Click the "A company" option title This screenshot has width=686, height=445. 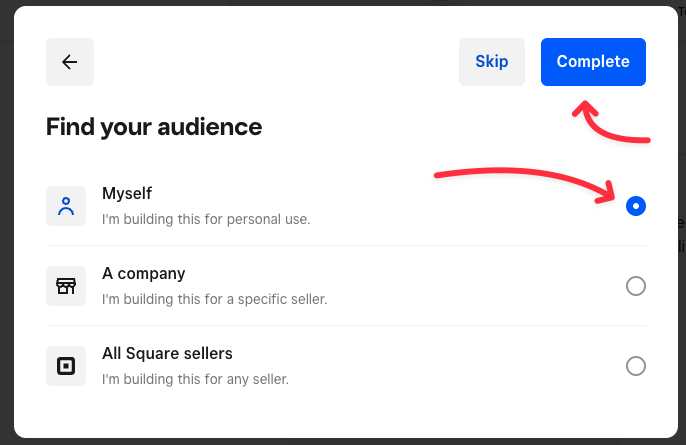pos(144,273)
